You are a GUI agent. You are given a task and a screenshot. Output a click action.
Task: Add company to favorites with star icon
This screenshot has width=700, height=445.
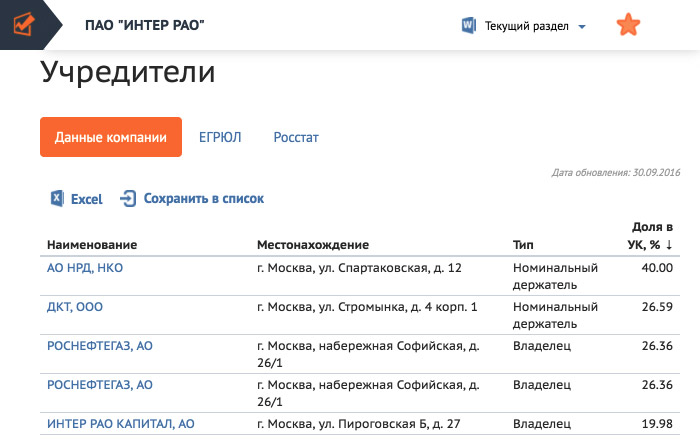pyautogui.click(x=628, y=25)
